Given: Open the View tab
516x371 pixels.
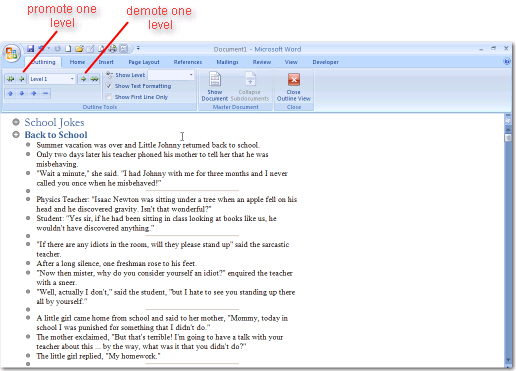Looking at the screenshot, I should 291,62.
